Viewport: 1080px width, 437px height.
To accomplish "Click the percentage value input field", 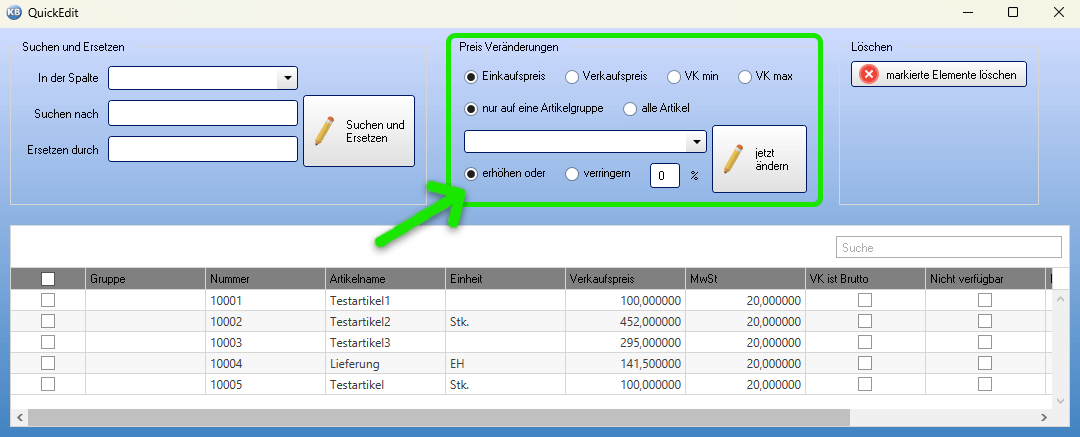I will [665, 175].
